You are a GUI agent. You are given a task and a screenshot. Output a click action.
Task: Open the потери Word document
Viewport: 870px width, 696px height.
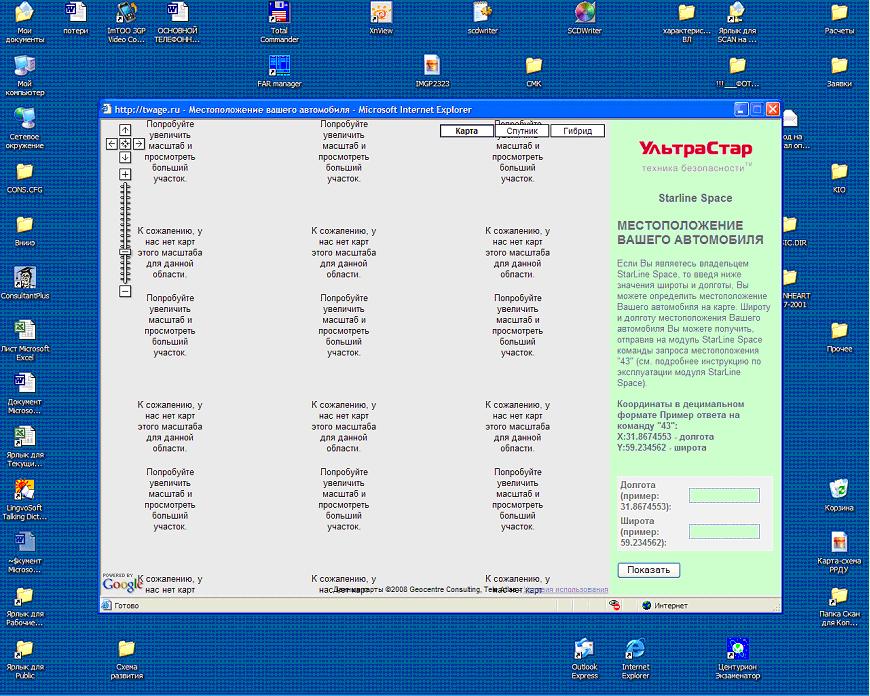point(76,19)
